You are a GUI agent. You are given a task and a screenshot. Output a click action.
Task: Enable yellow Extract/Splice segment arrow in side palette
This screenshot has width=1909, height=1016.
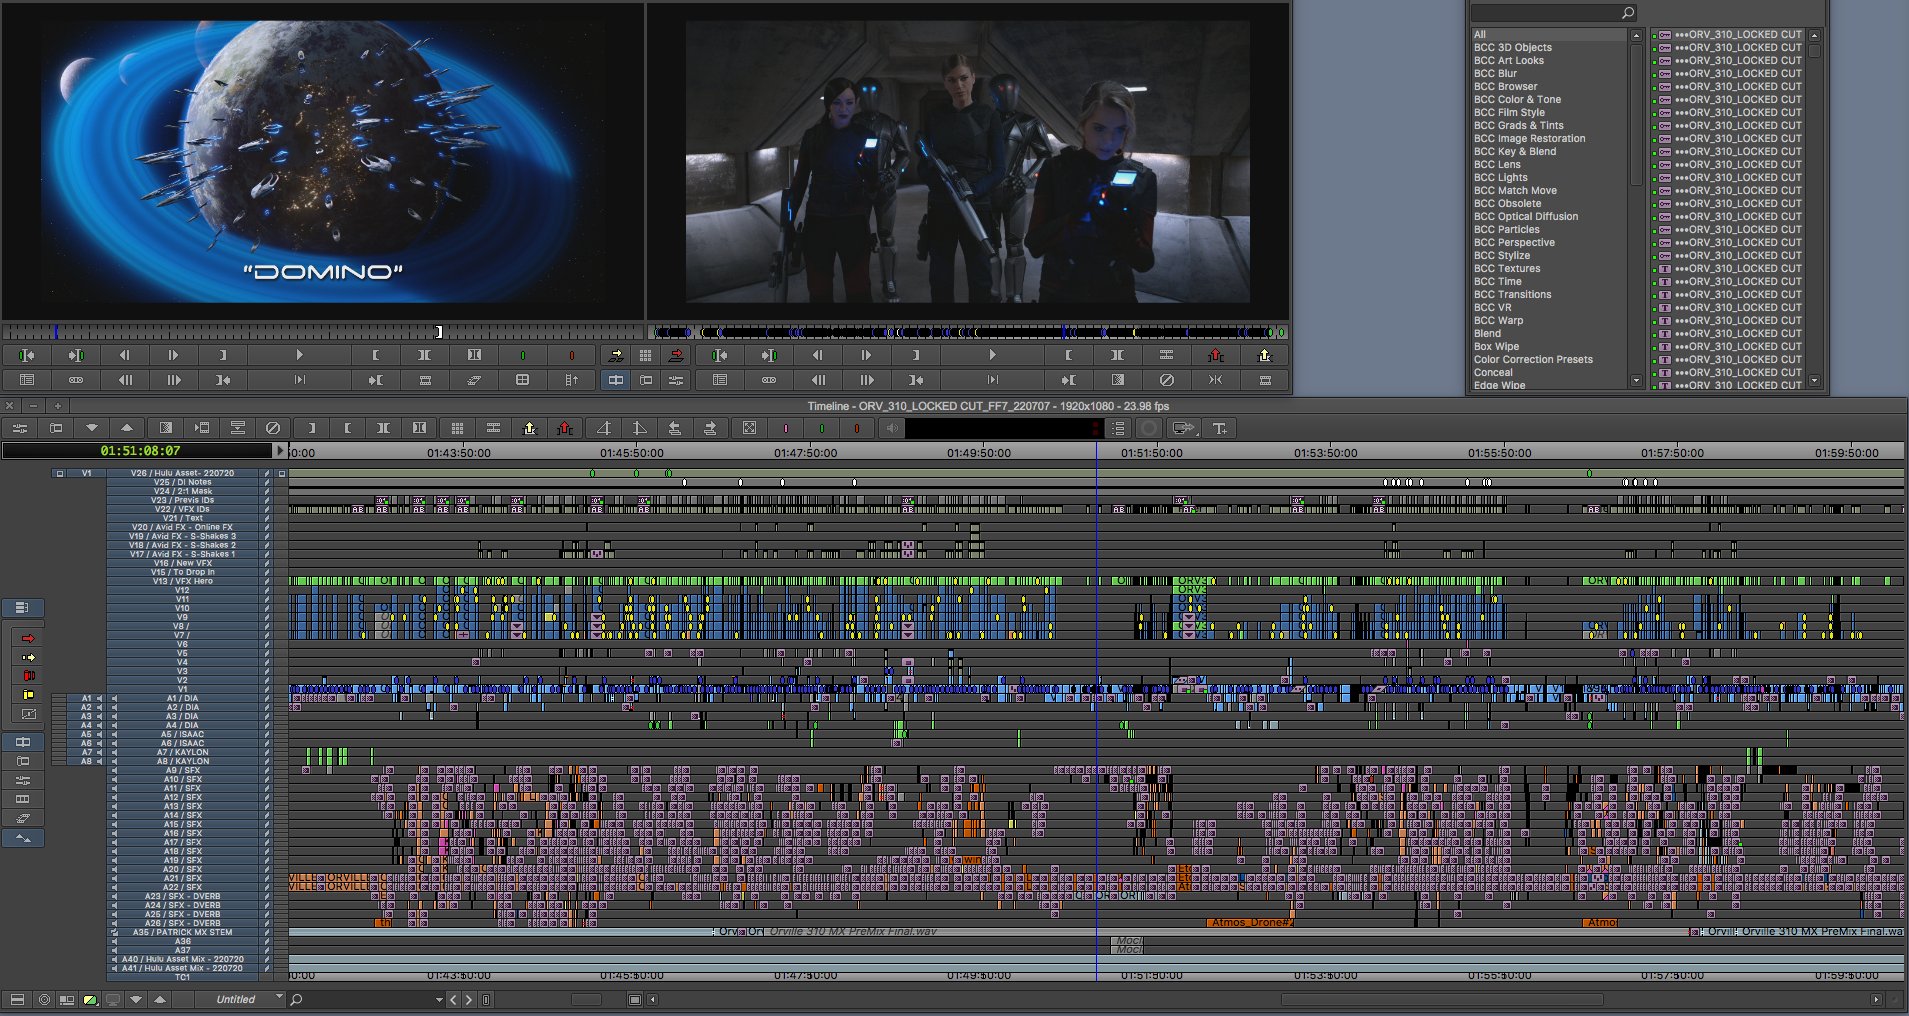point(28,657)
